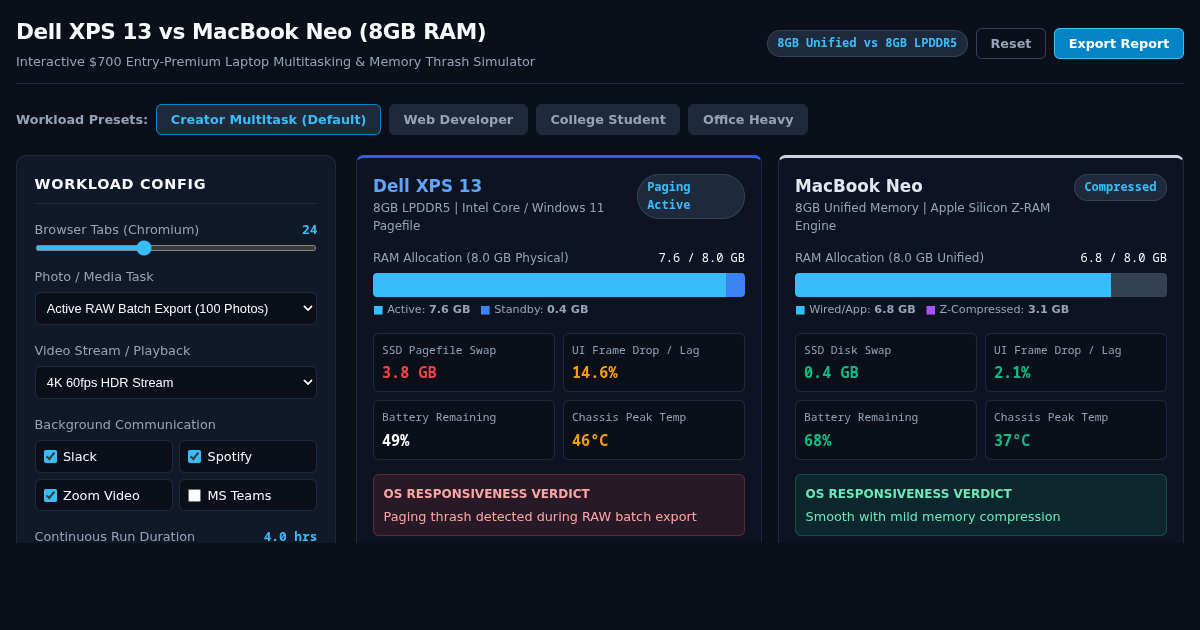This screenshot has height=630, width=1200.
Task: Switch to Web Developer preset
Action: [458, 119]
